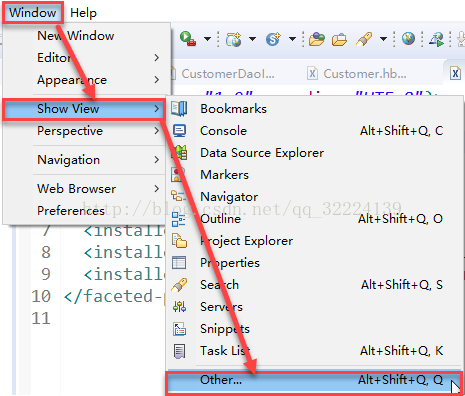
Task: Click the </faceted- closing tag text
Action: 114,296
